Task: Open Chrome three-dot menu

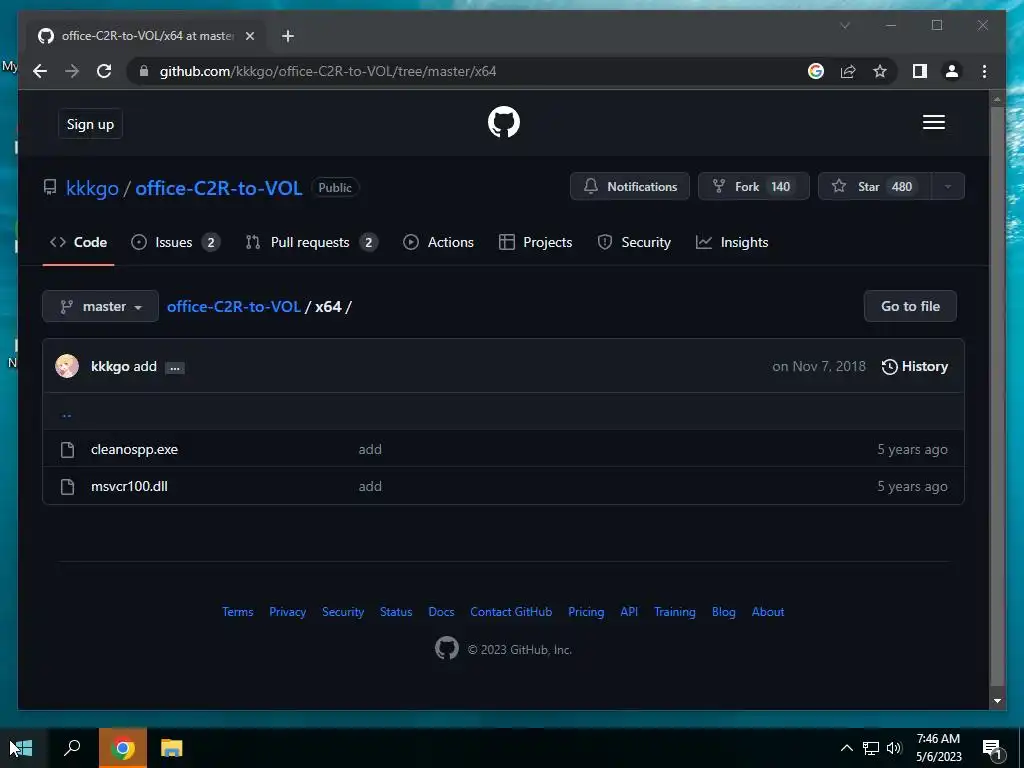Action: tap(984, 71)
